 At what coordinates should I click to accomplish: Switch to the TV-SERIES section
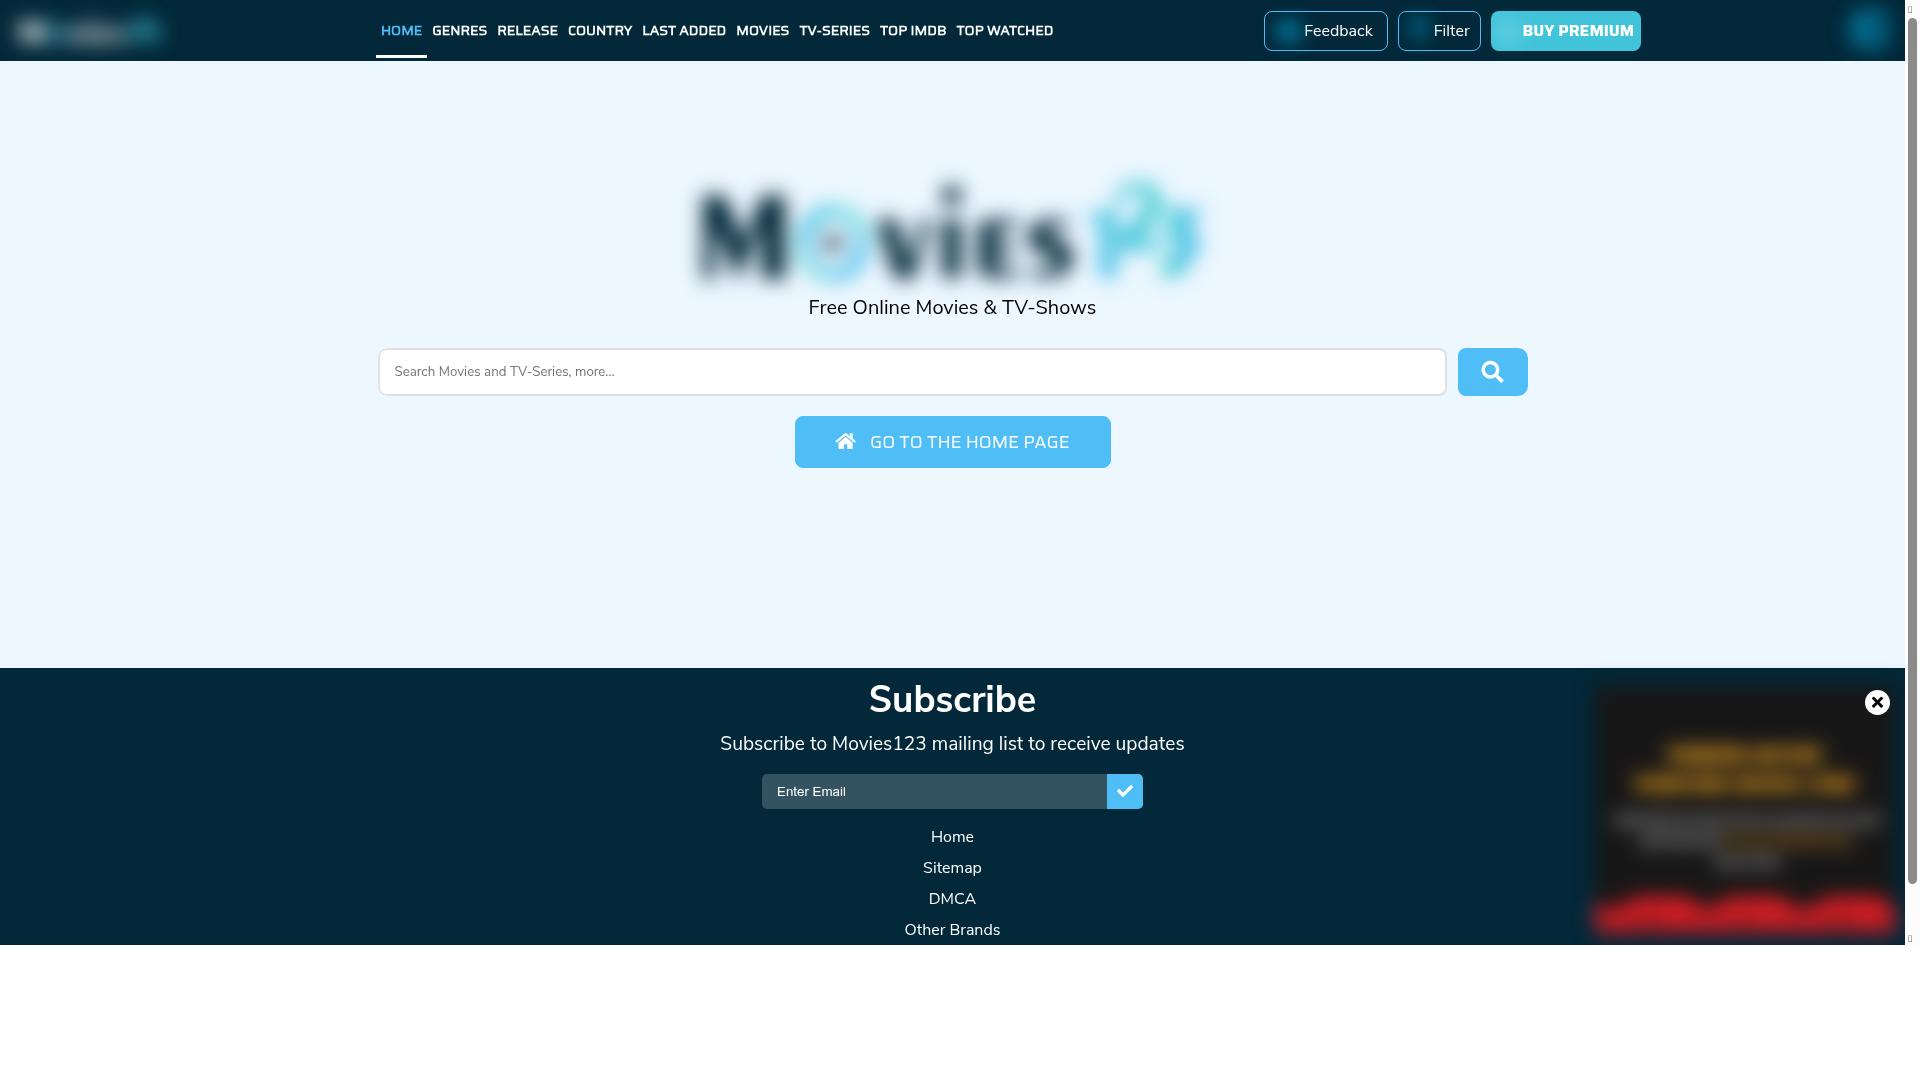[x=835, y=31]
